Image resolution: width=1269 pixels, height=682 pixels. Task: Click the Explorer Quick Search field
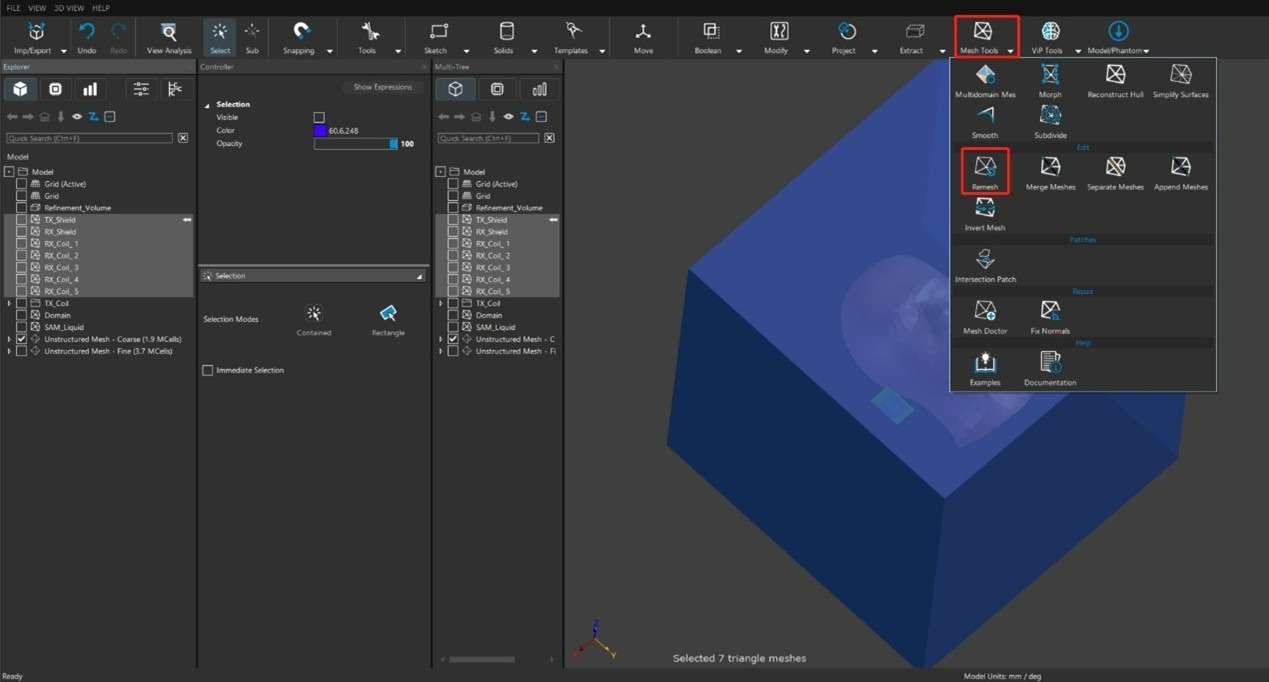(90, 138)
